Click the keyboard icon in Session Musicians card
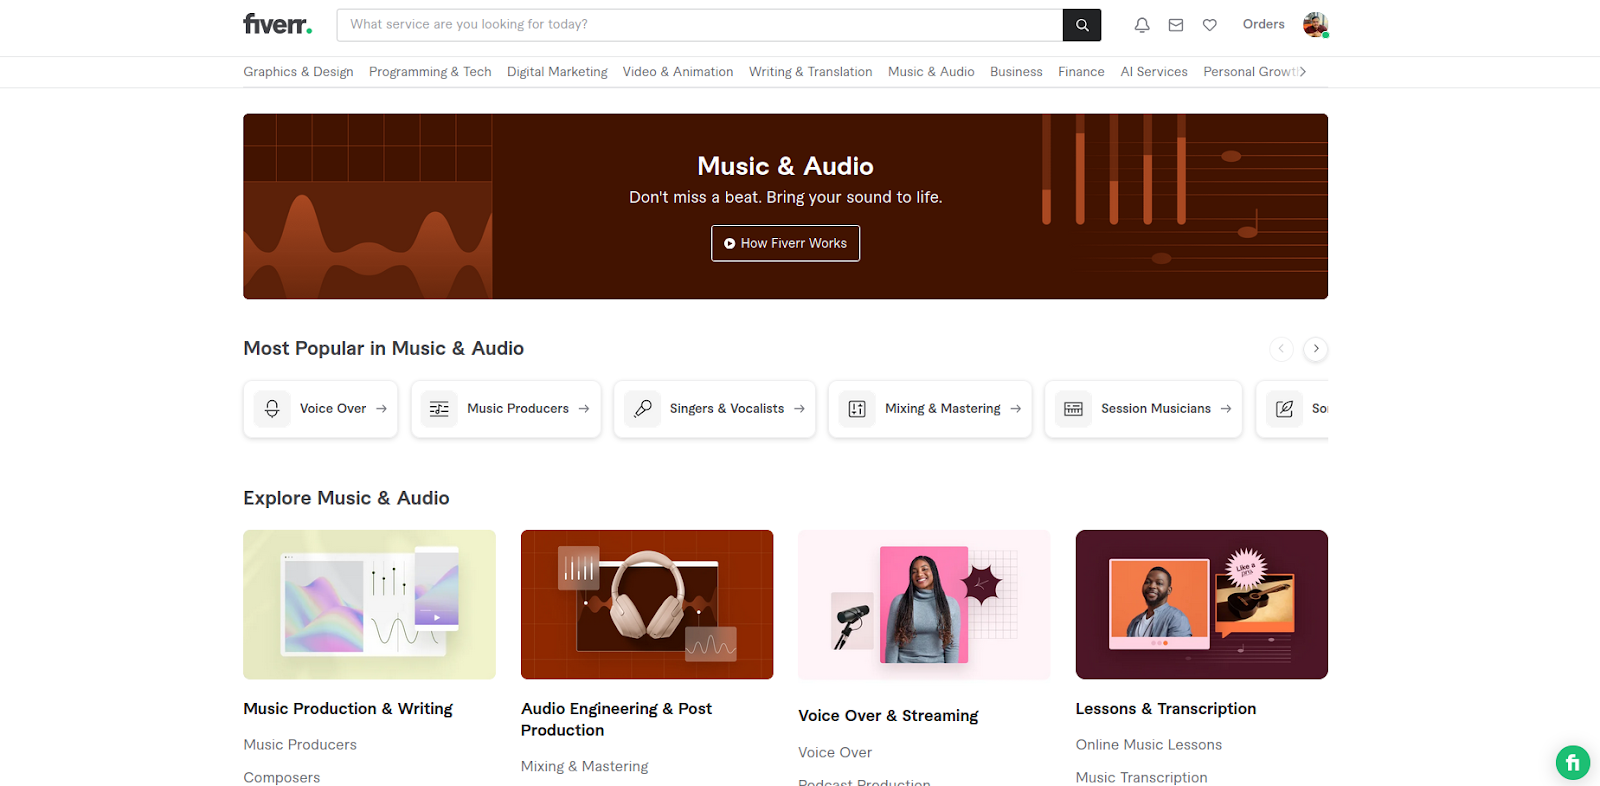The image size is (1600, 786). (1073, 409)
